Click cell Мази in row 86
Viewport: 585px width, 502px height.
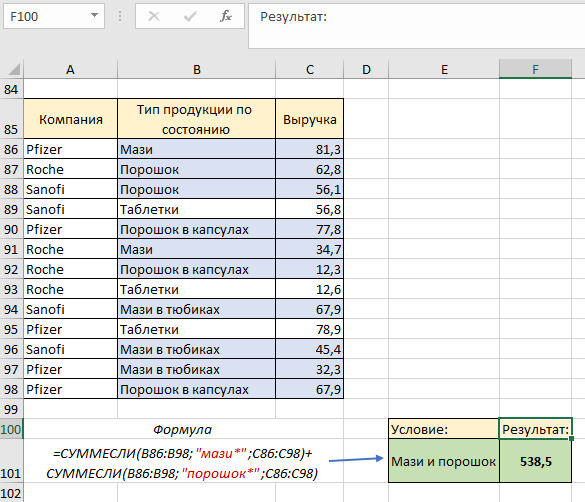(197, 149)
